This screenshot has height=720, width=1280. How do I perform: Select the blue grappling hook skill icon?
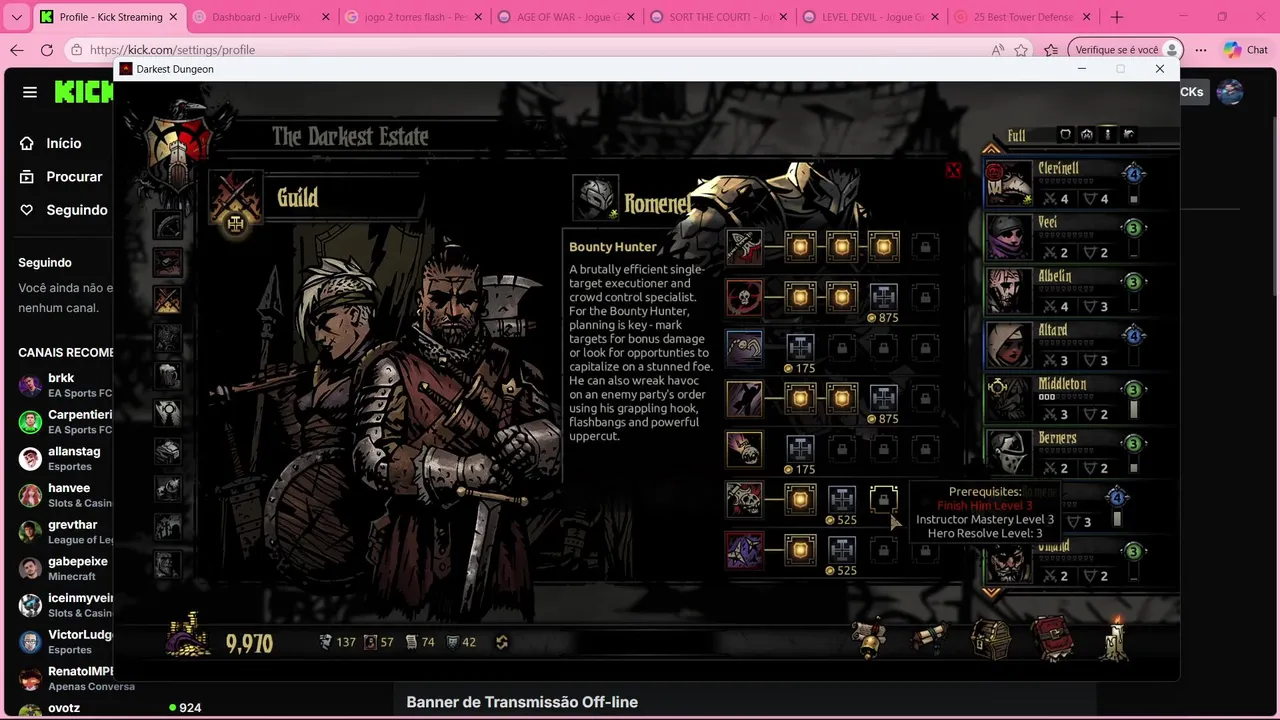(x=744, y=347)
